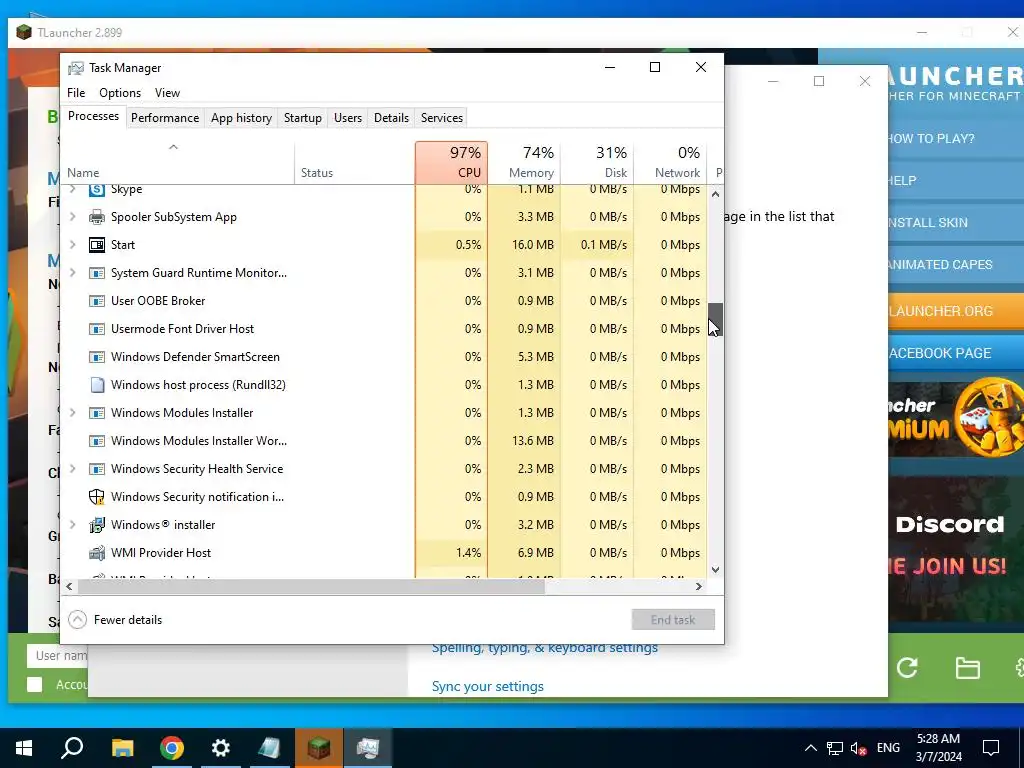Viewport: 1024px width, 768px height.
Task: Expand System Guard Runtime Monitor row
Action: coord(72,273)
